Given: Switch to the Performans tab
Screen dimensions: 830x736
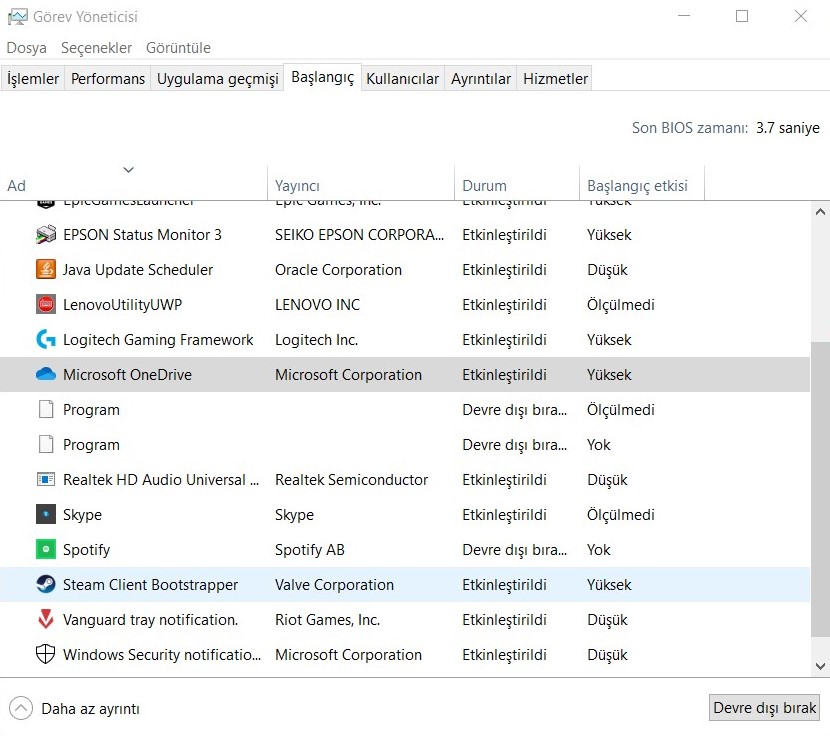Looking at the screenshot, I should click(x=108, y=78).
